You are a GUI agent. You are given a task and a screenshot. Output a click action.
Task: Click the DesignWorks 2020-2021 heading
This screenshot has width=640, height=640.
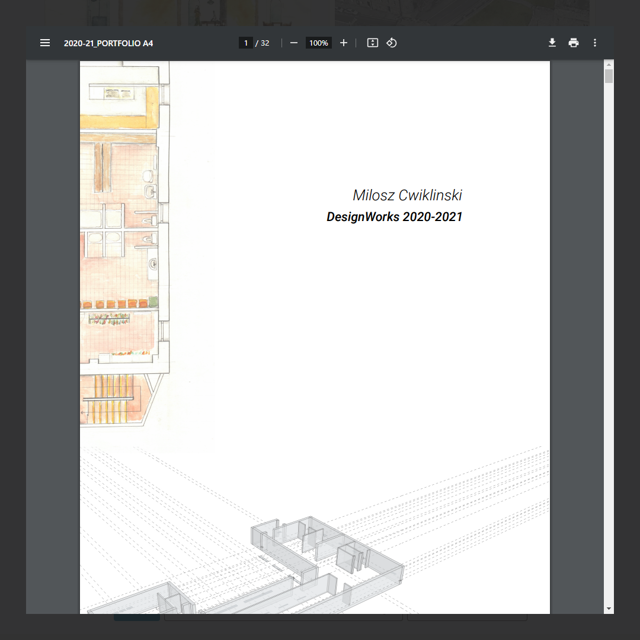pyautogui.click(x=394, y=217)
